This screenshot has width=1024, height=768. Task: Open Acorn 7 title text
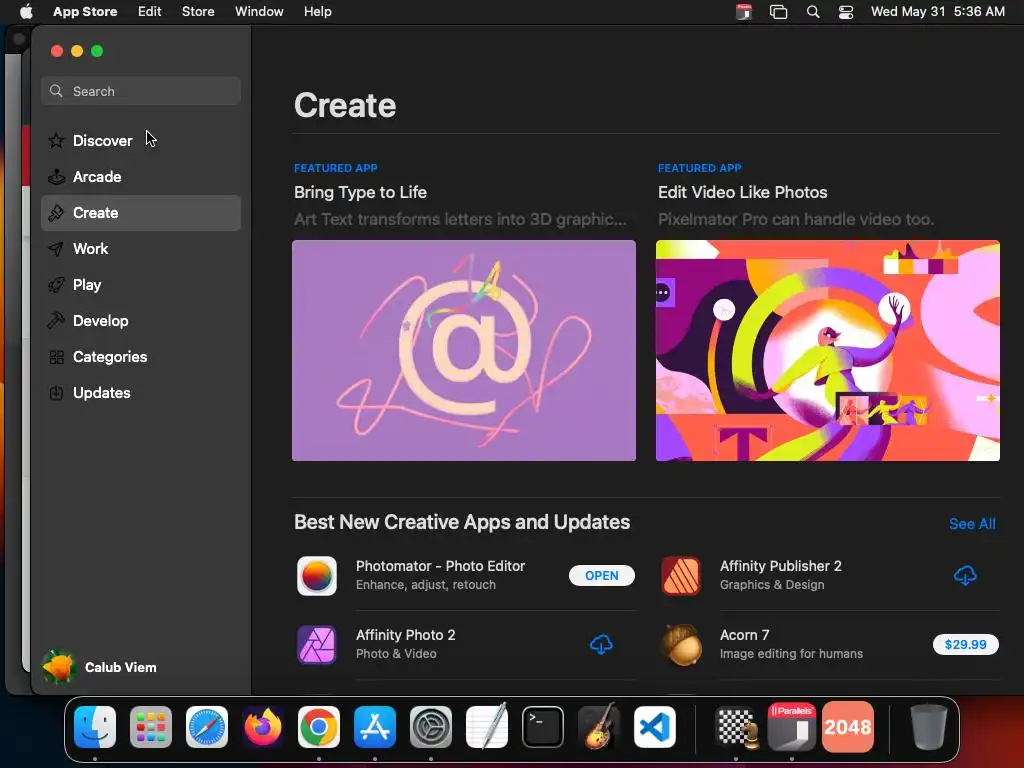(744, 635)
